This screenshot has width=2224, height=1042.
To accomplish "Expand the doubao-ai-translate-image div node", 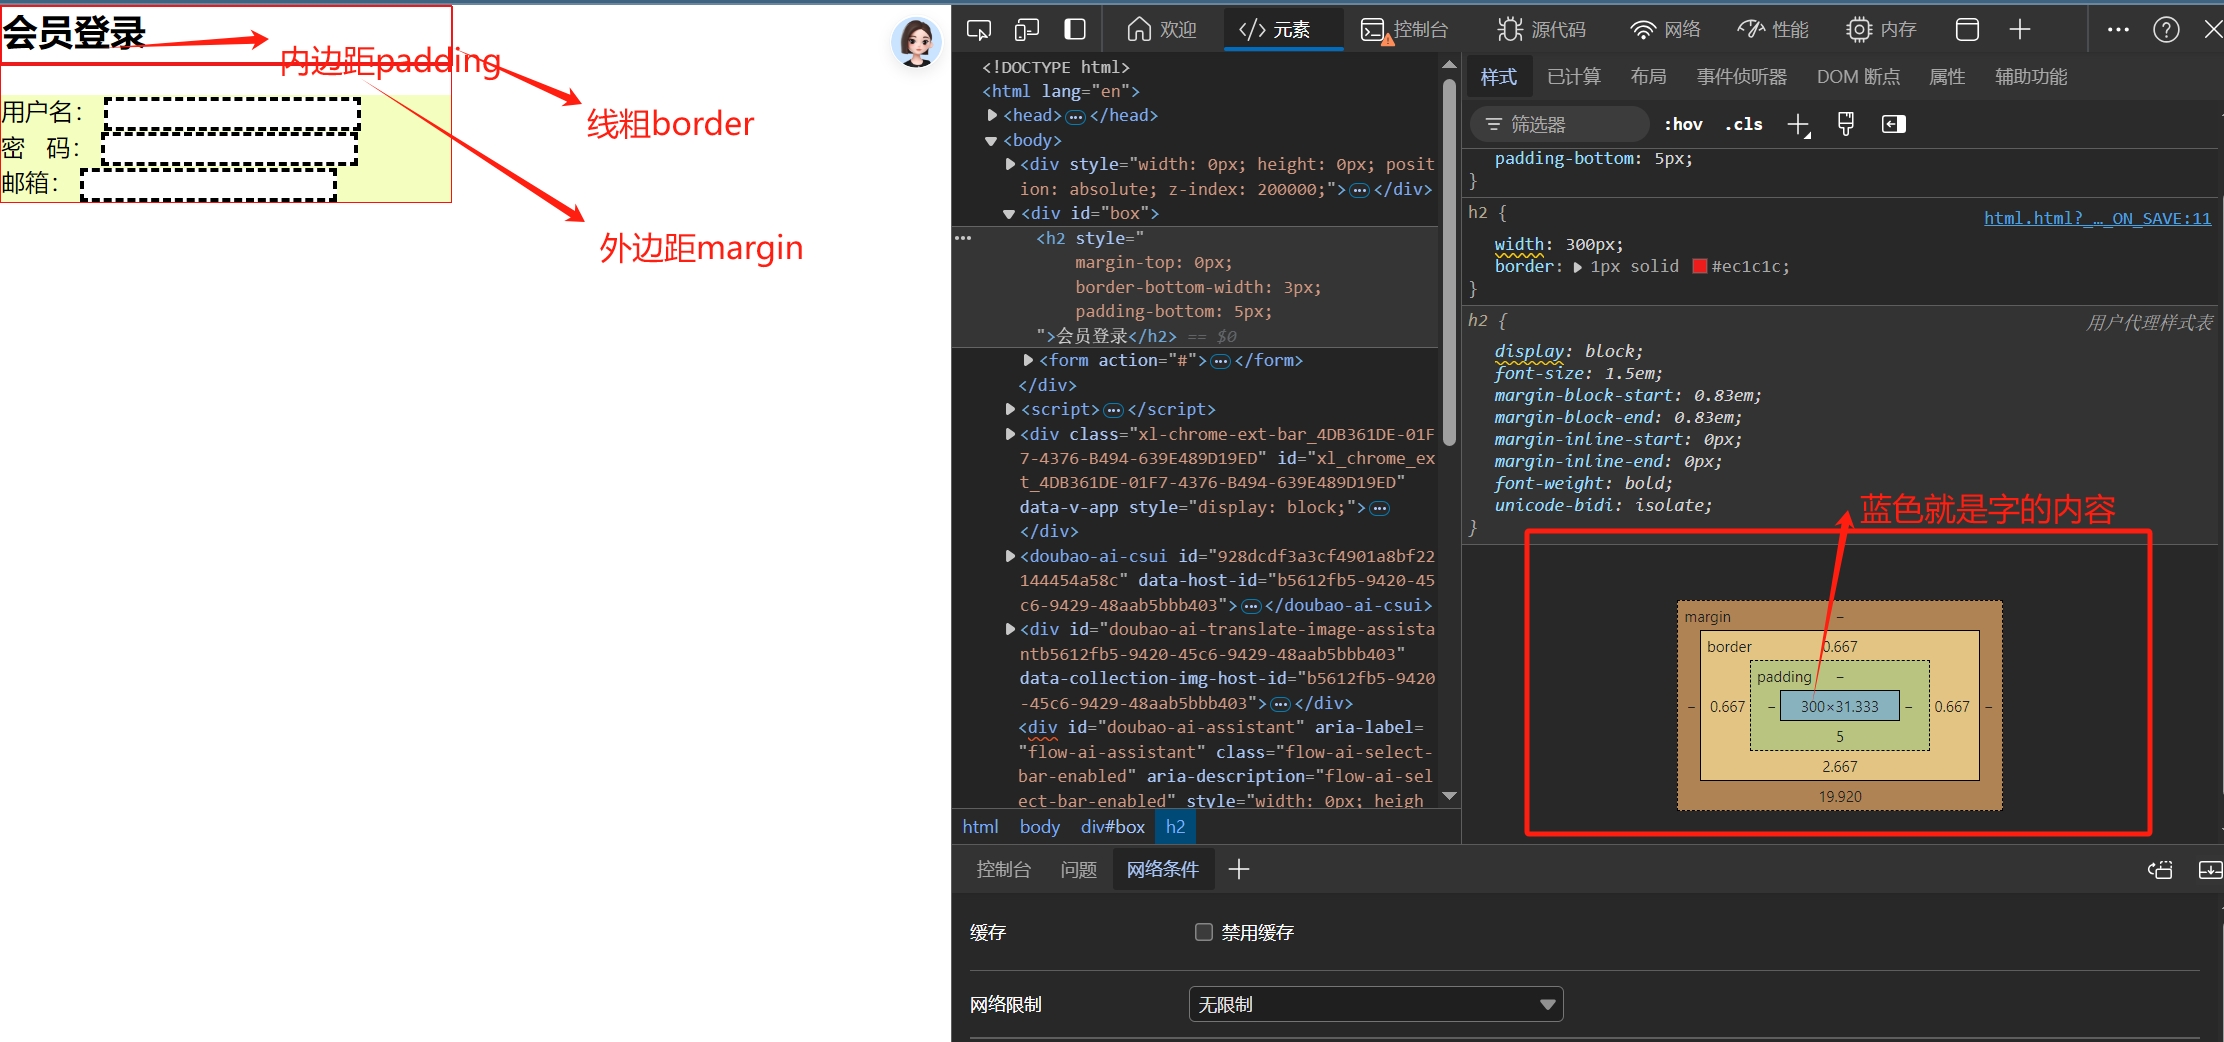I will (x=1010, y=629).
